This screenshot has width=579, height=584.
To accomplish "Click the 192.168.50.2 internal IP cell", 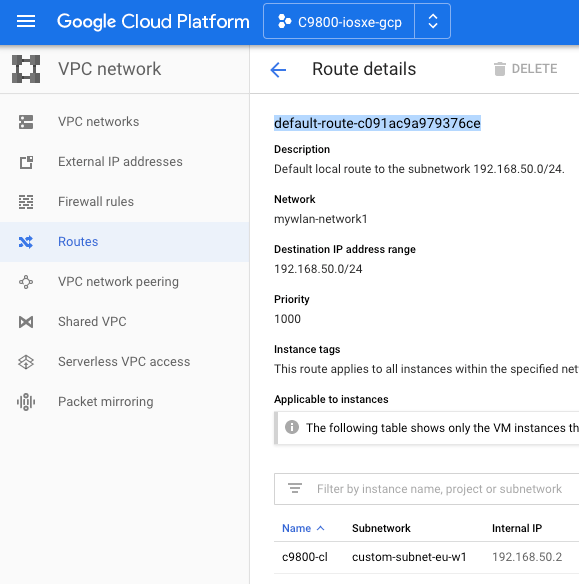I will [527, 557].
